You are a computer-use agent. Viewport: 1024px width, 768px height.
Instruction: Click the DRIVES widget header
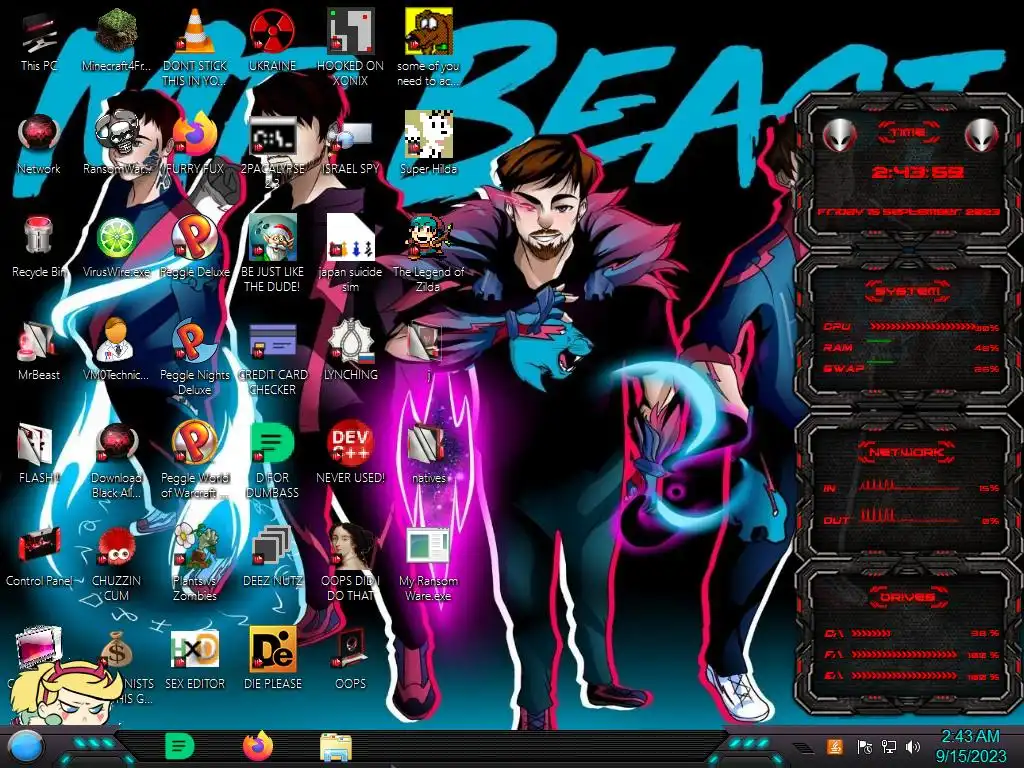pos(908,596)
